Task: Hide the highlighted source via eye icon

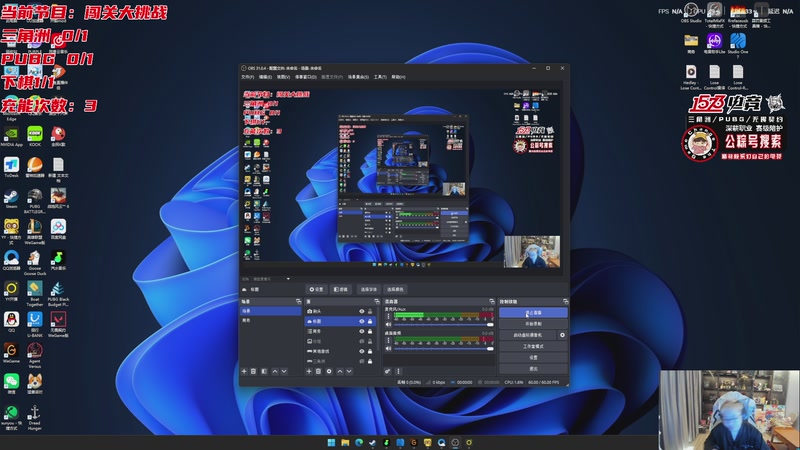Action: [362, 321]
